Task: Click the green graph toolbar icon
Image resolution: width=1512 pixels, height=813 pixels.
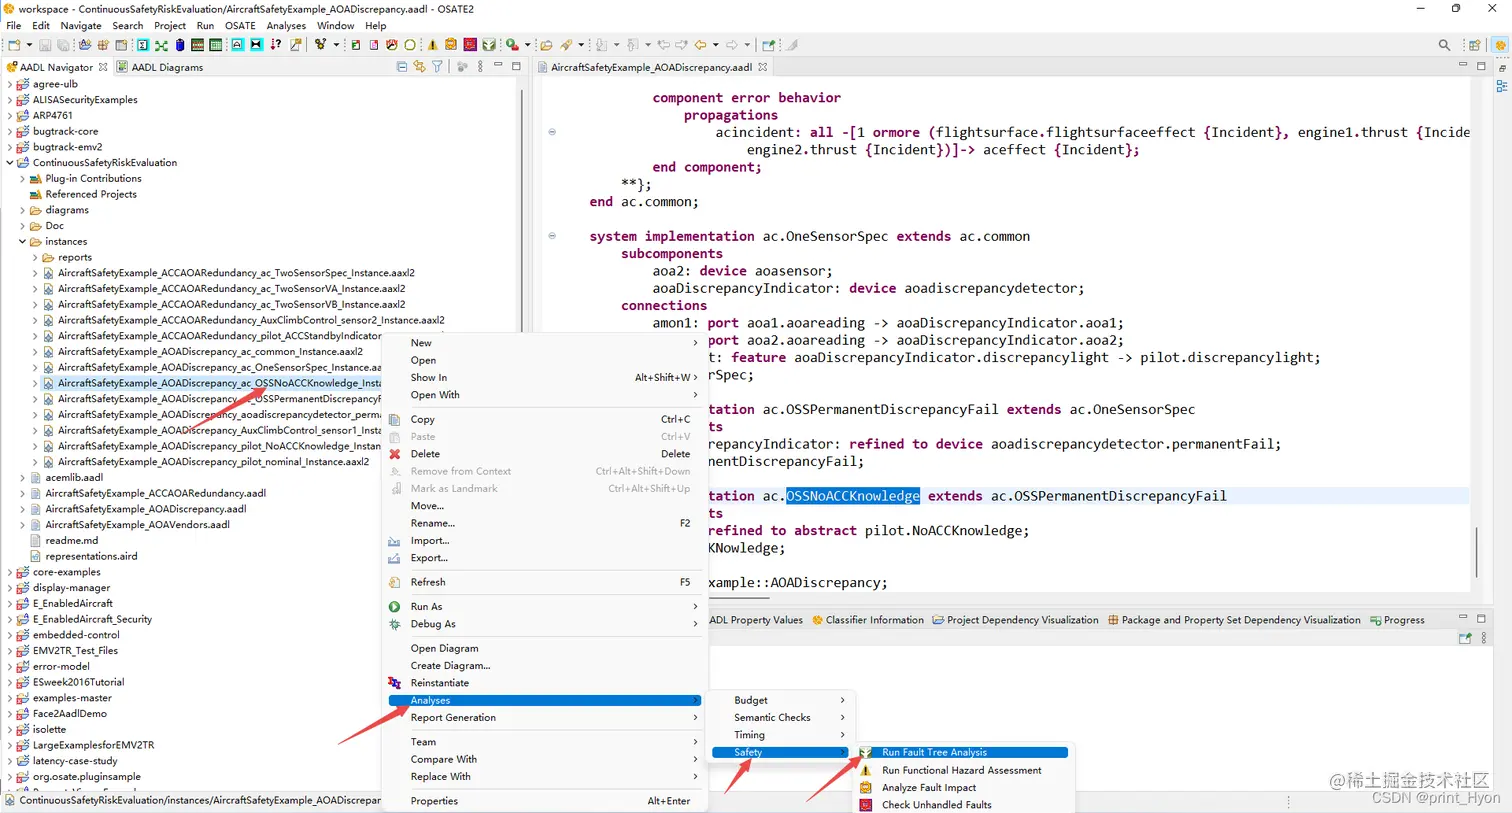Action: [161, 45]
